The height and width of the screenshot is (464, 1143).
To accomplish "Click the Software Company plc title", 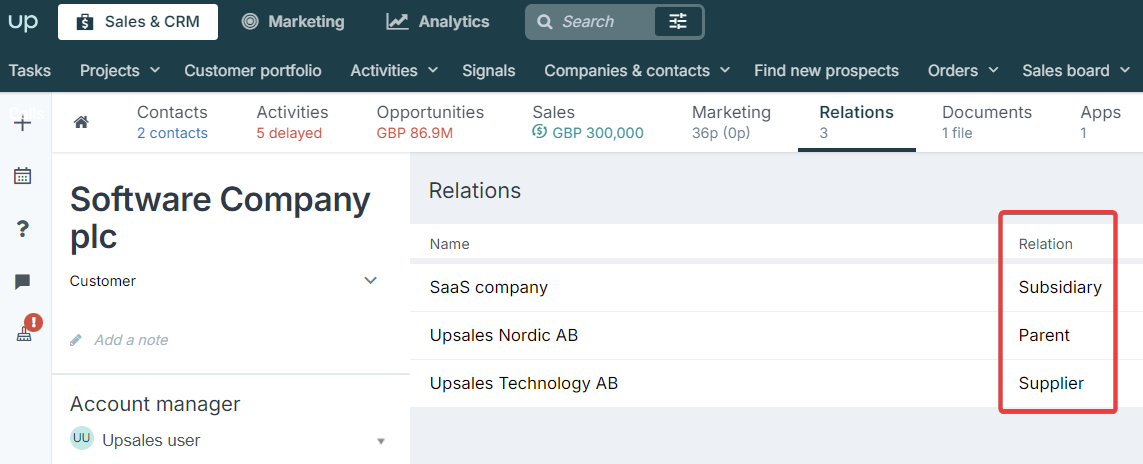I will point(220,218).
